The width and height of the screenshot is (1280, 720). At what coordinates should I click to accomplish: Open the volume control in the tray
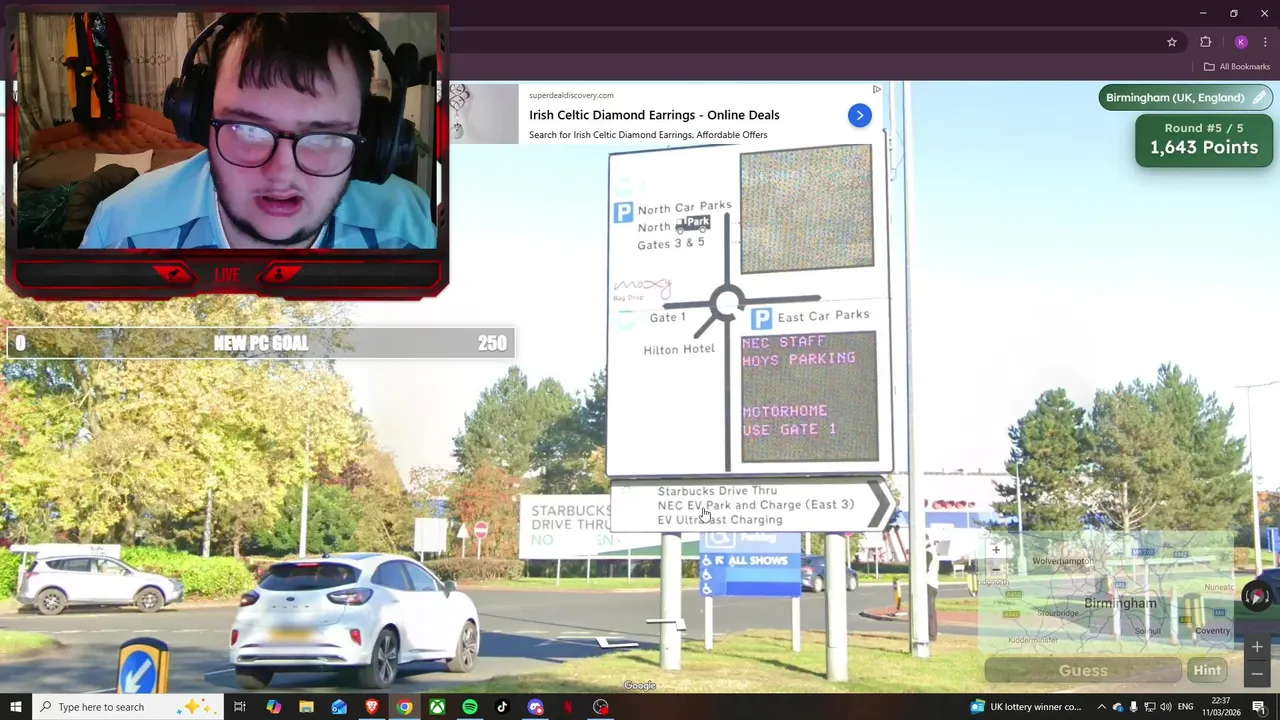coord(1165,707)
